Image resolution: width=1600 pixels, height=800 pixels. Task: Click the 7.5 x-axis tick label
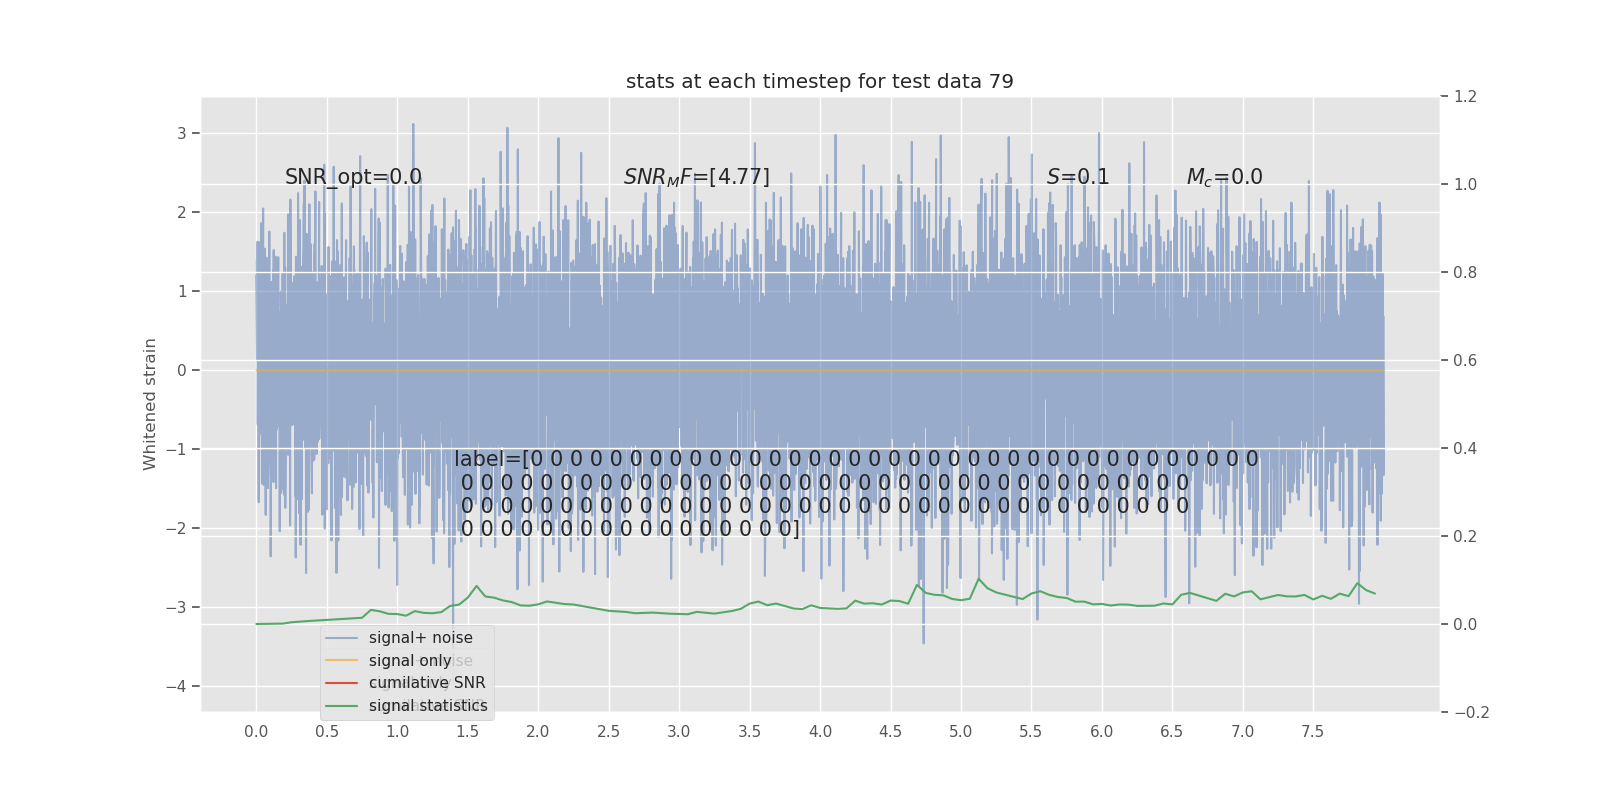click(x=1312, y=731)
